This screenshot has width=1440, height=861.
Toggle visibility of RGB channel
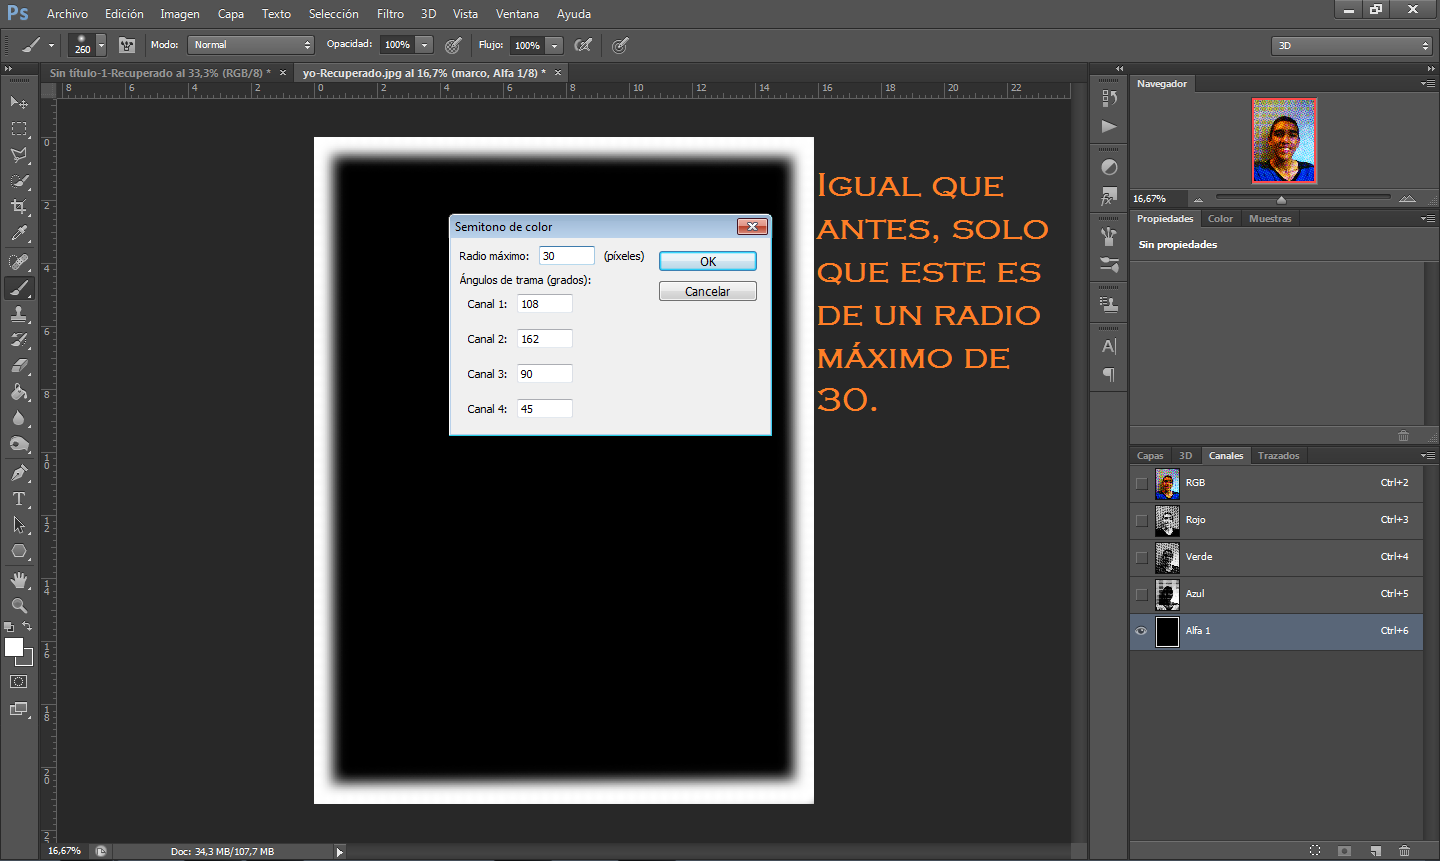[1141, 483]
